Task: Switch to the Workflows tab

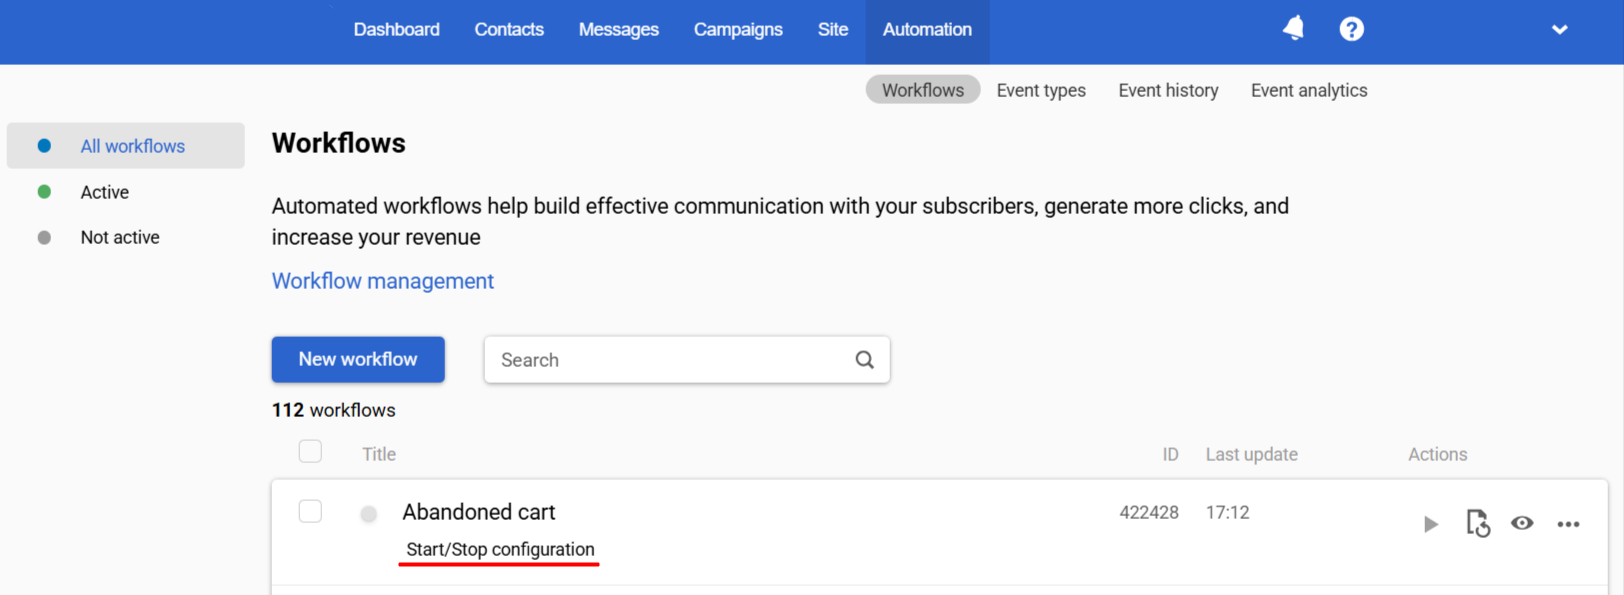Action: click(x=922, y=90)
